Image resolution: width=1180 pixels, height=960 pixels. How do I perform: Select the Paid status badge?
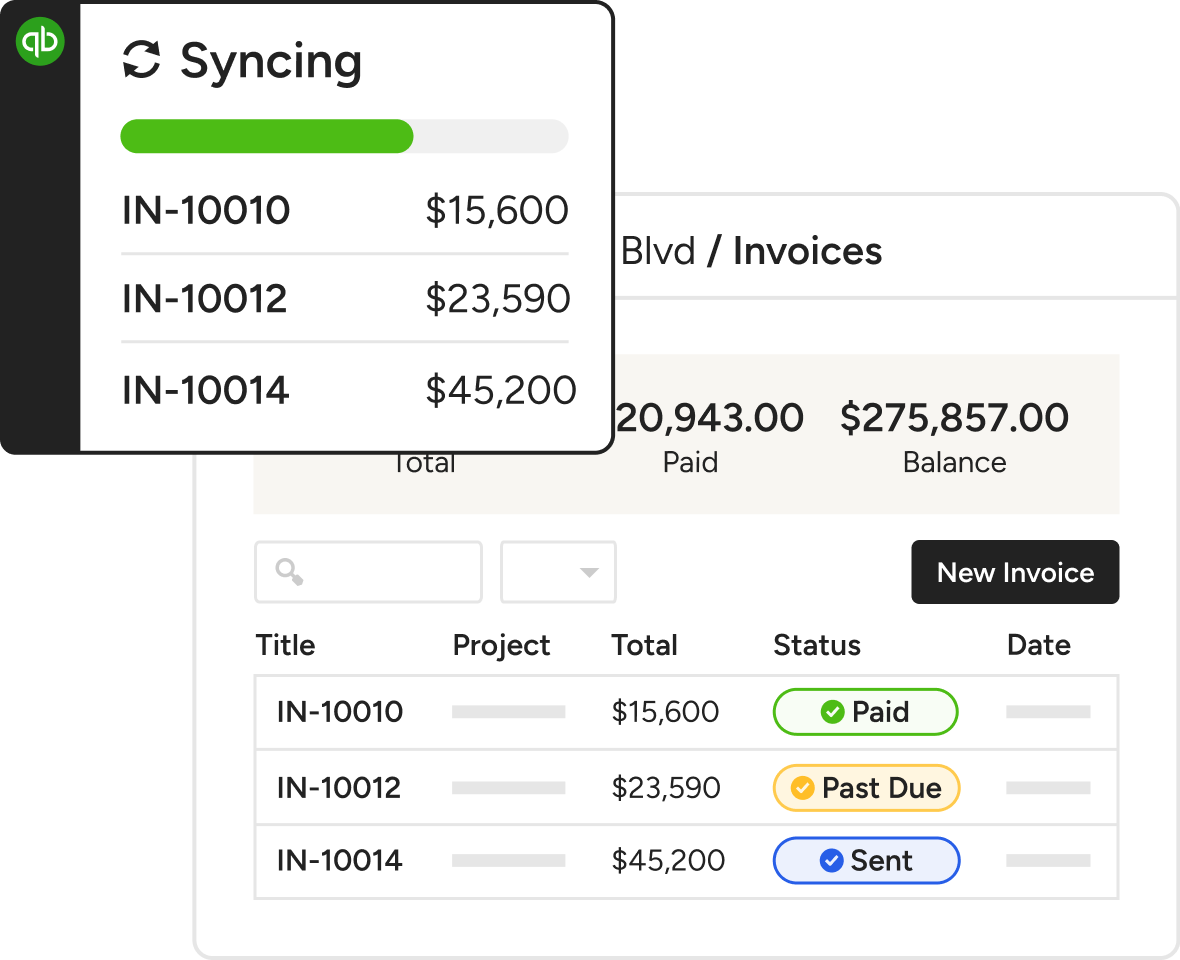865,712
